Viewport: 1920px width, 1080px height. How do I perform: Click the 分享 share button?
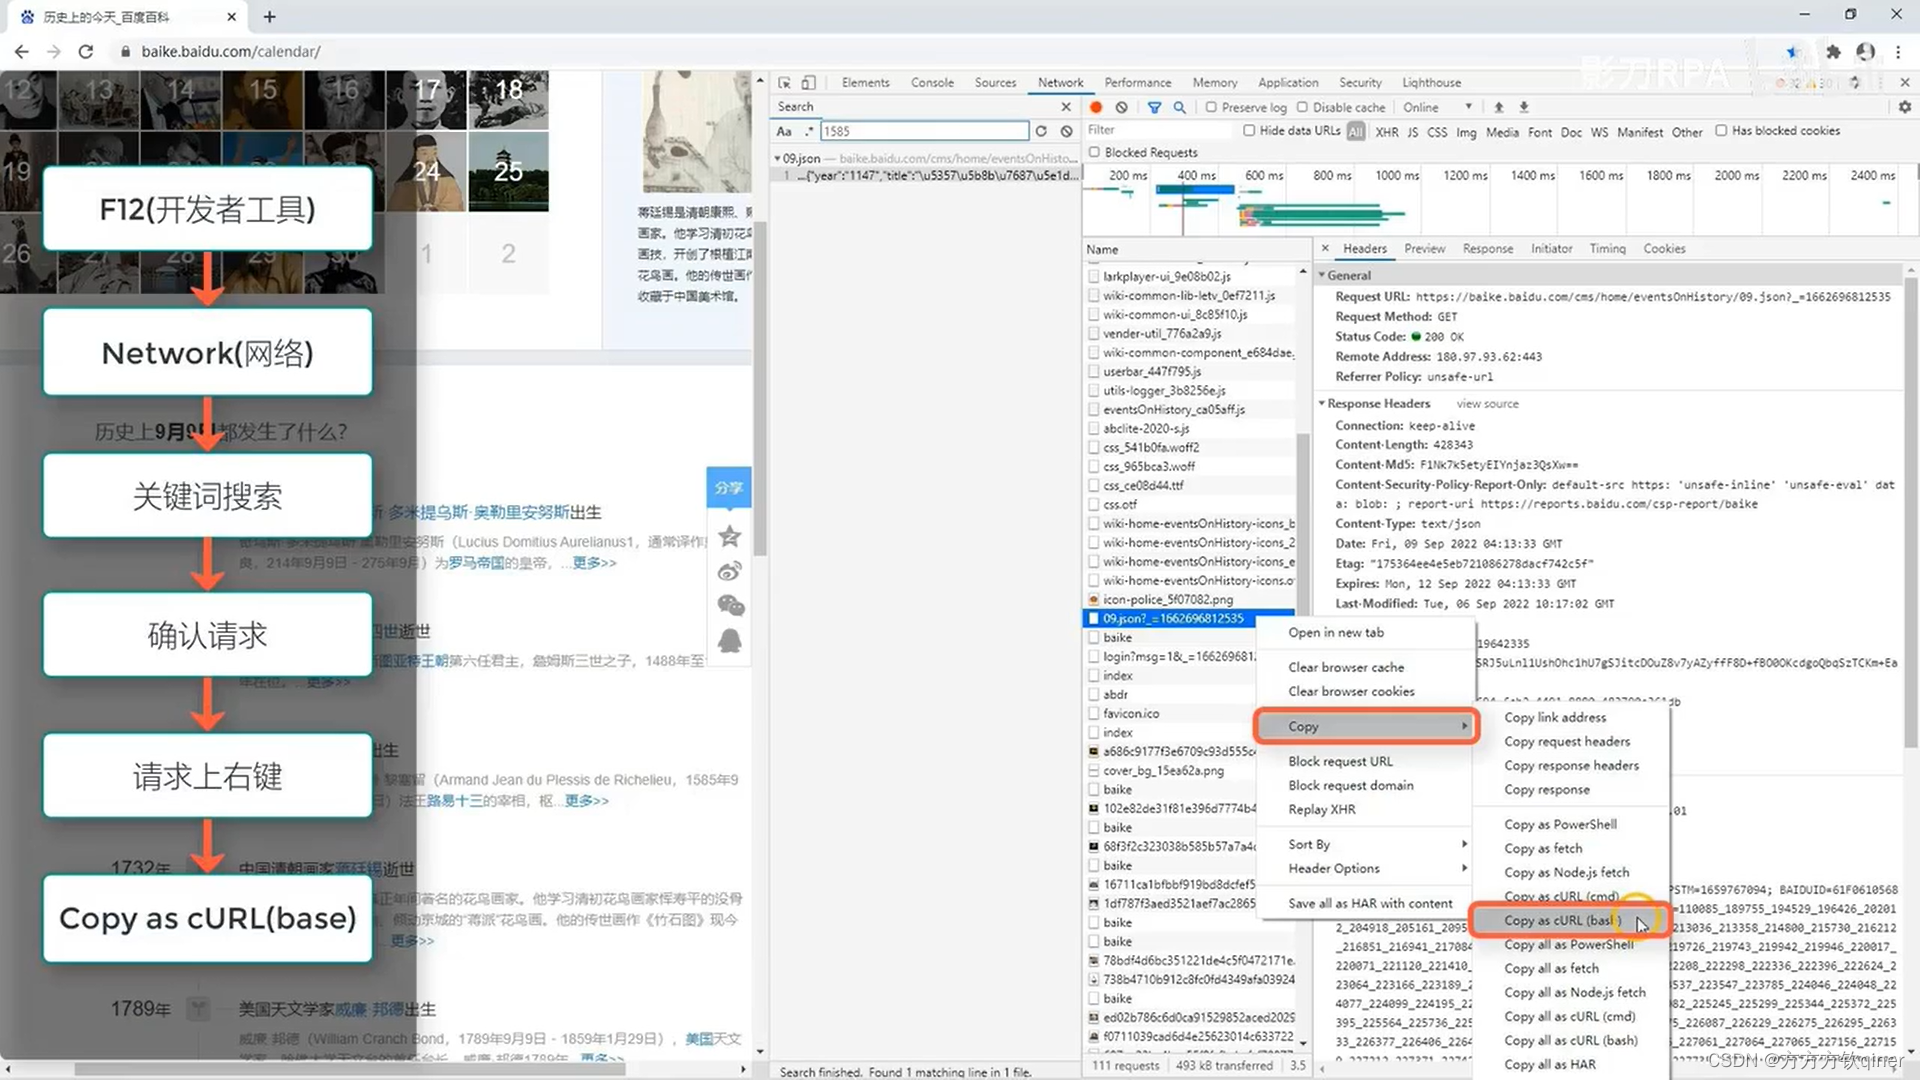[x=729, y=488]
